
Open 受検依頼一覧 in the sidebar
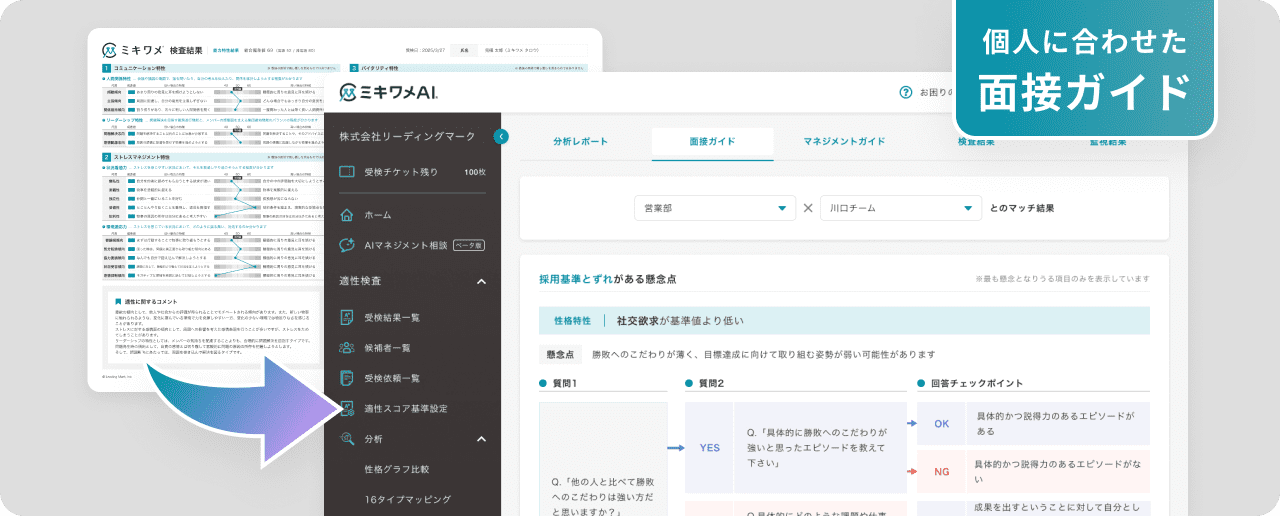(392, 378)
